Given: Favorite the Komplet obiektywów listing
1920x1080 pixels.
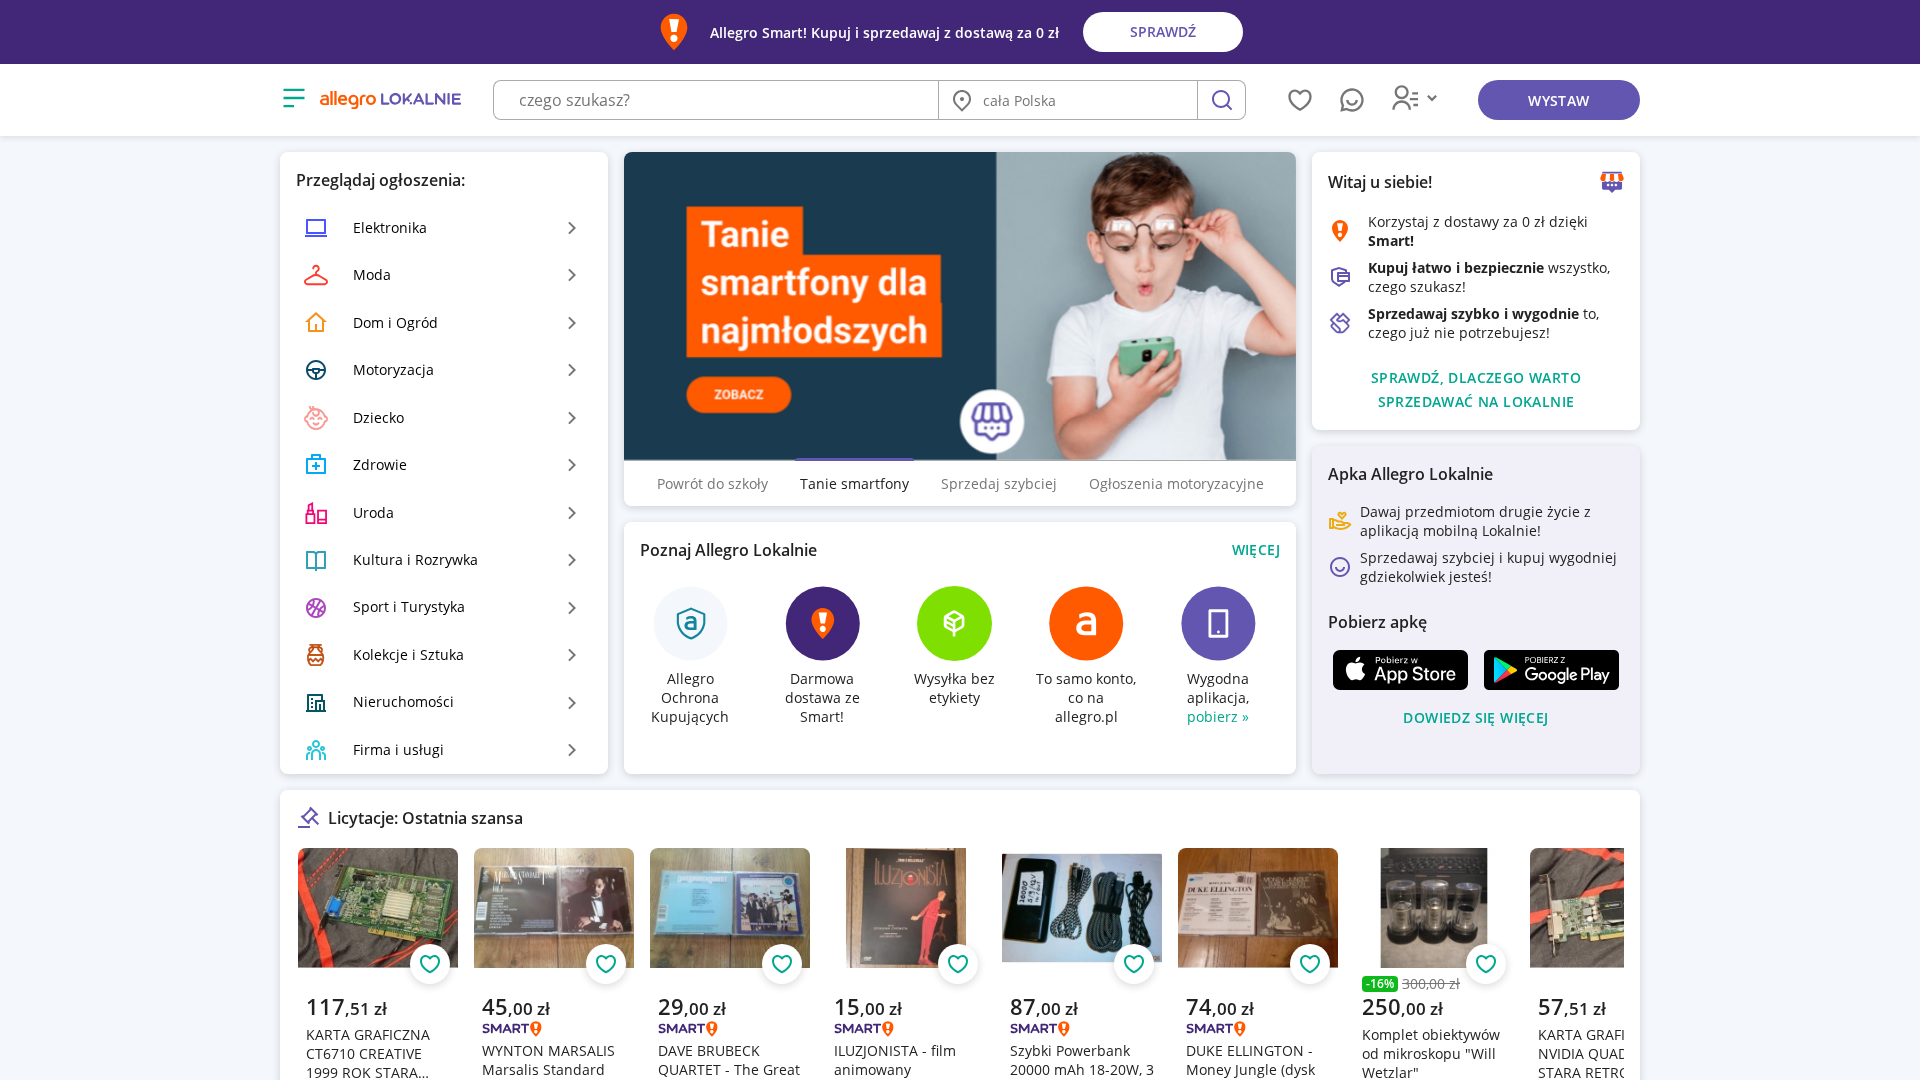Looking at the screenshot, I should point(1486,964).
